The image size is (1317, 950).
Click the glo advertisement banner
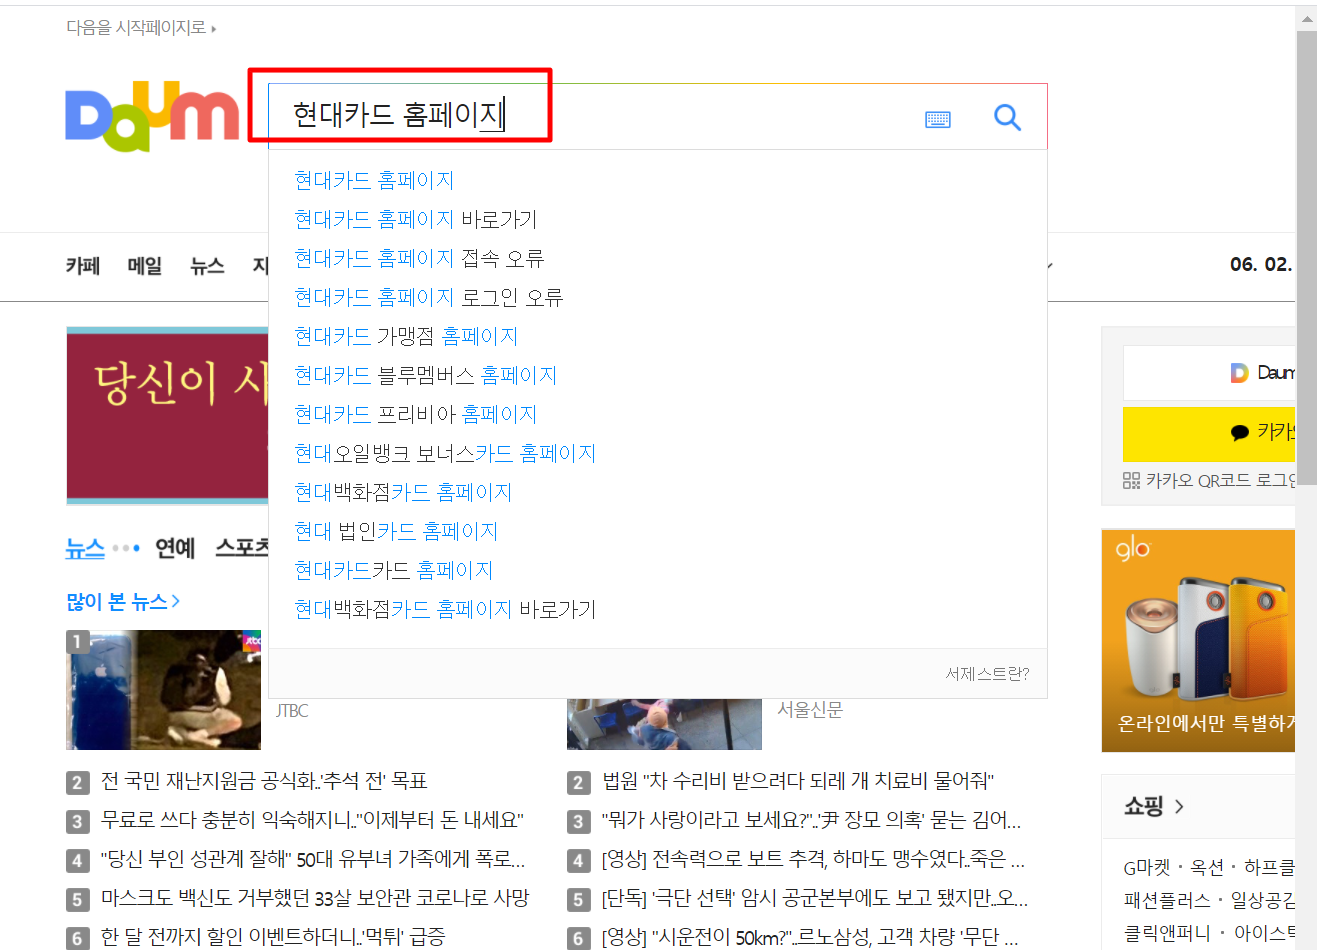point(1198,640)
